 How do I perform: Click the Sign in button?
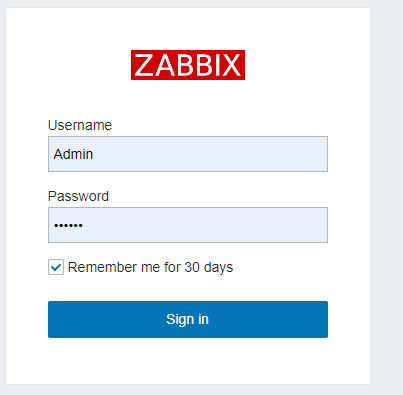click(x=188, y=319)
